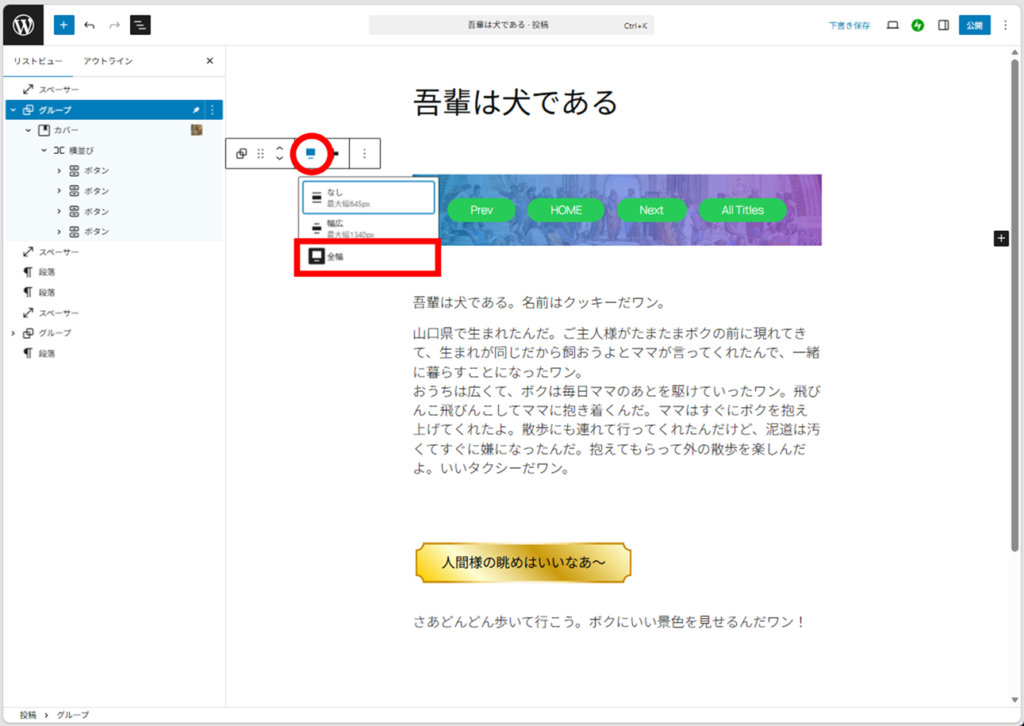This screenshot has width=1024, height=726.
Task: Toggle the document overview list view button
Action: pos(140,25)
